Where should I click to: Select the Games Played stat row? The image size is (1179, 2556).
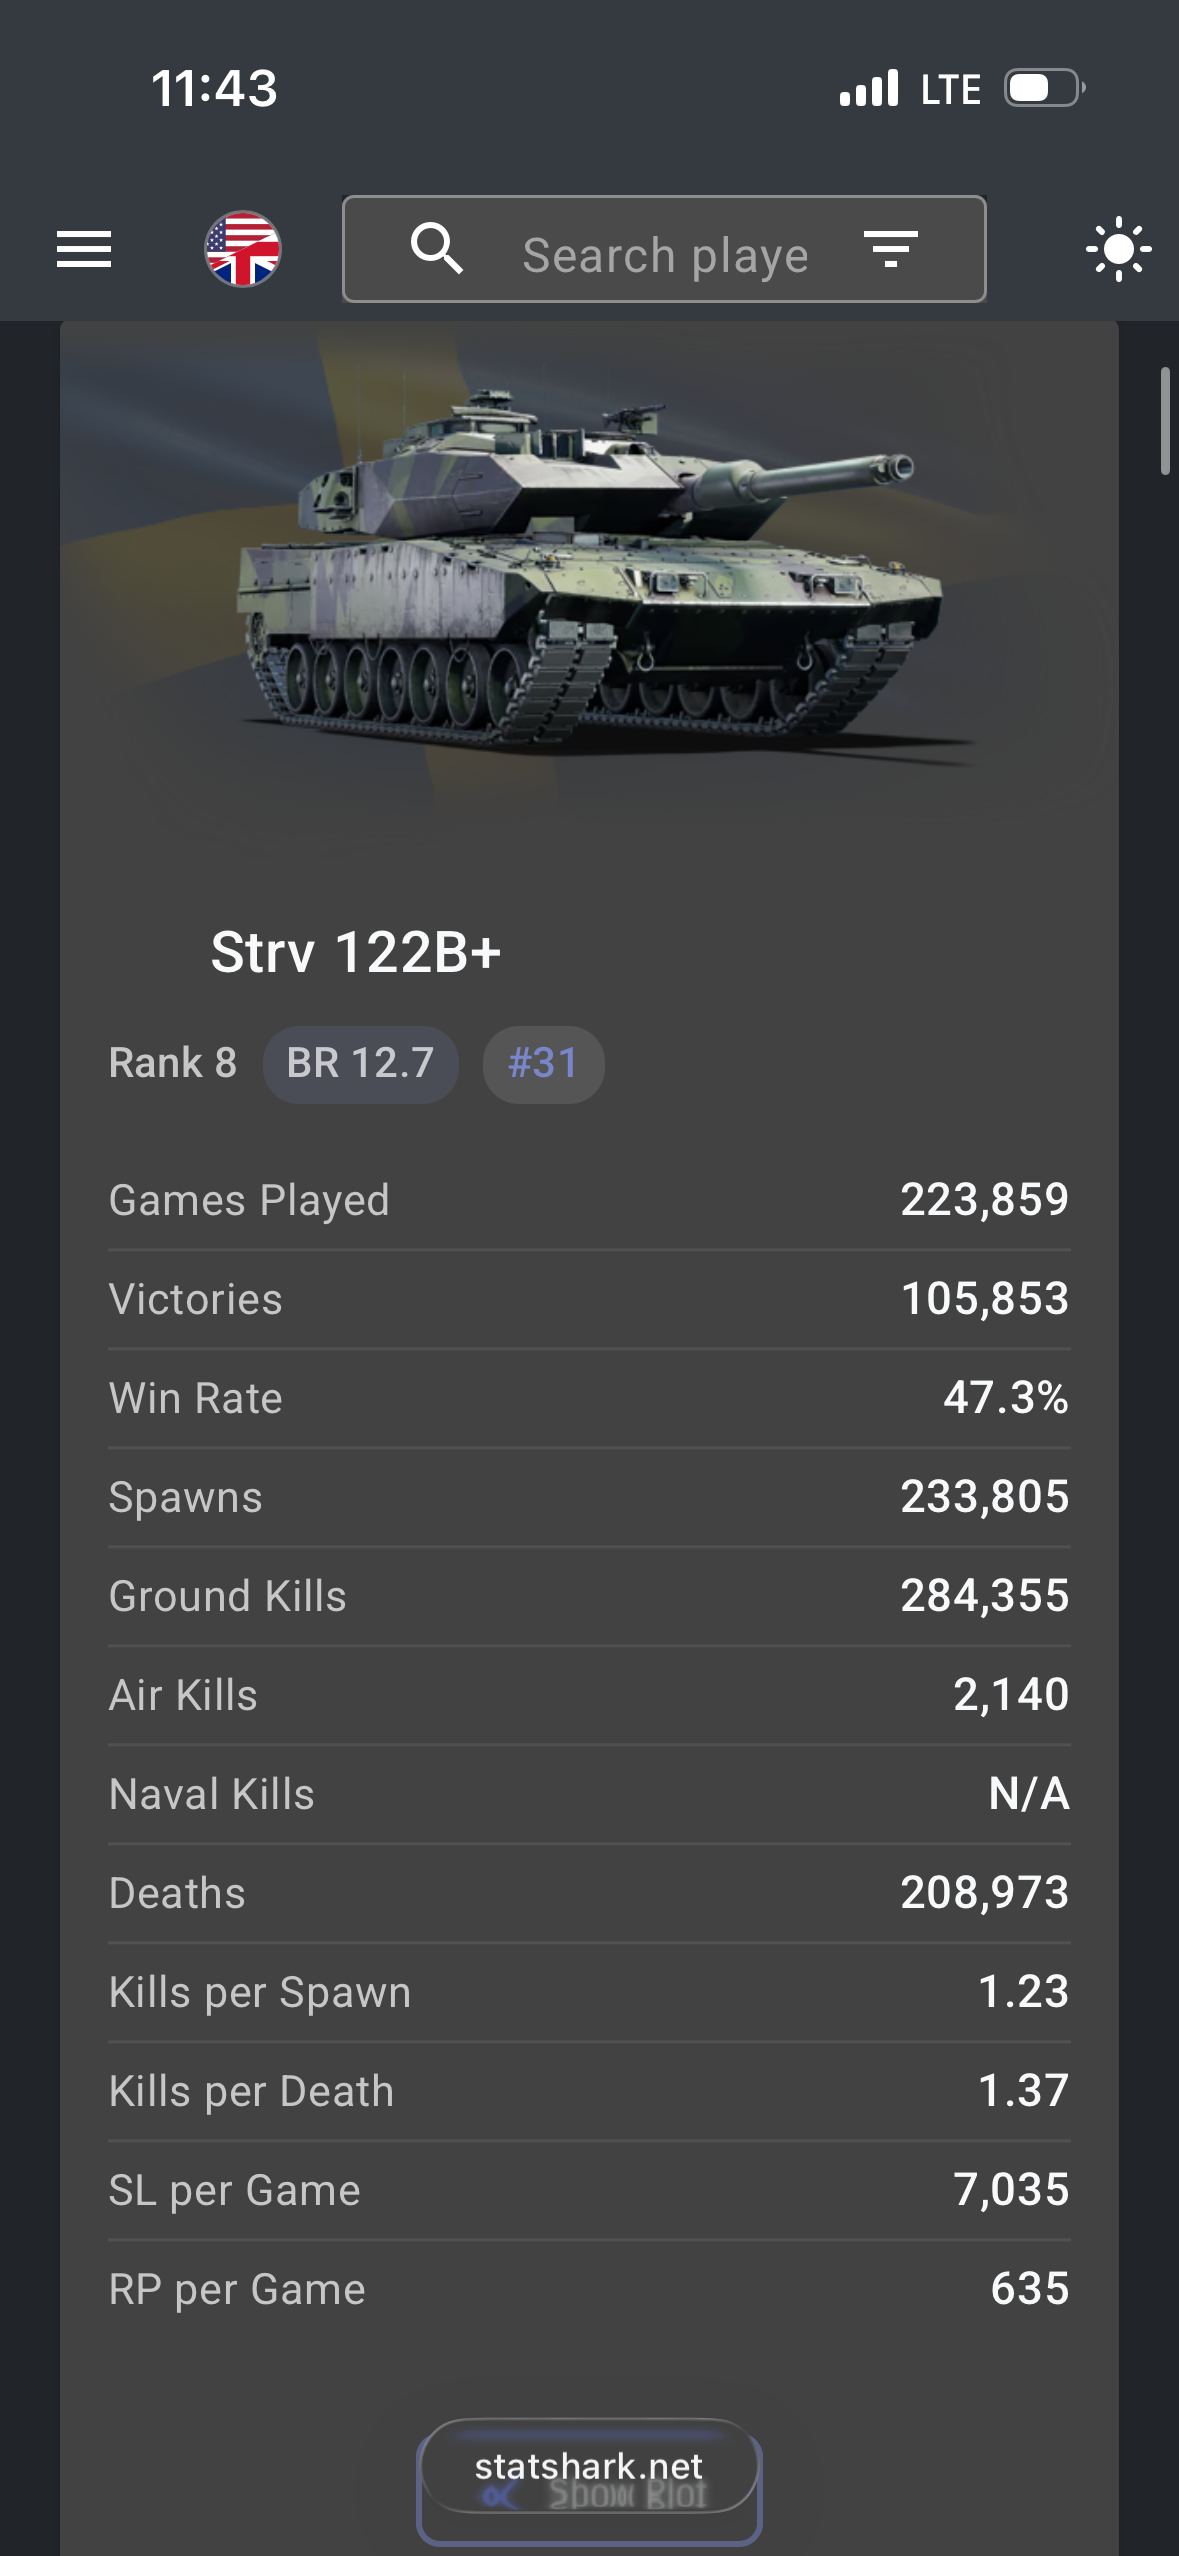click(588, 1200)
